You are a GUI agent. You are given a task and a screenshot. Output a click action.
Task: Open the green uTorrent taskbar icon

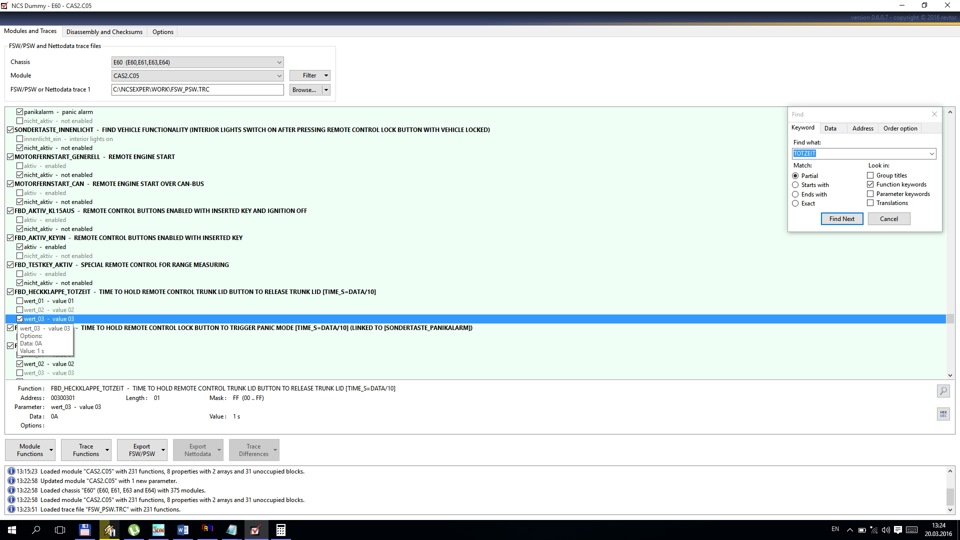coord(133,530)
